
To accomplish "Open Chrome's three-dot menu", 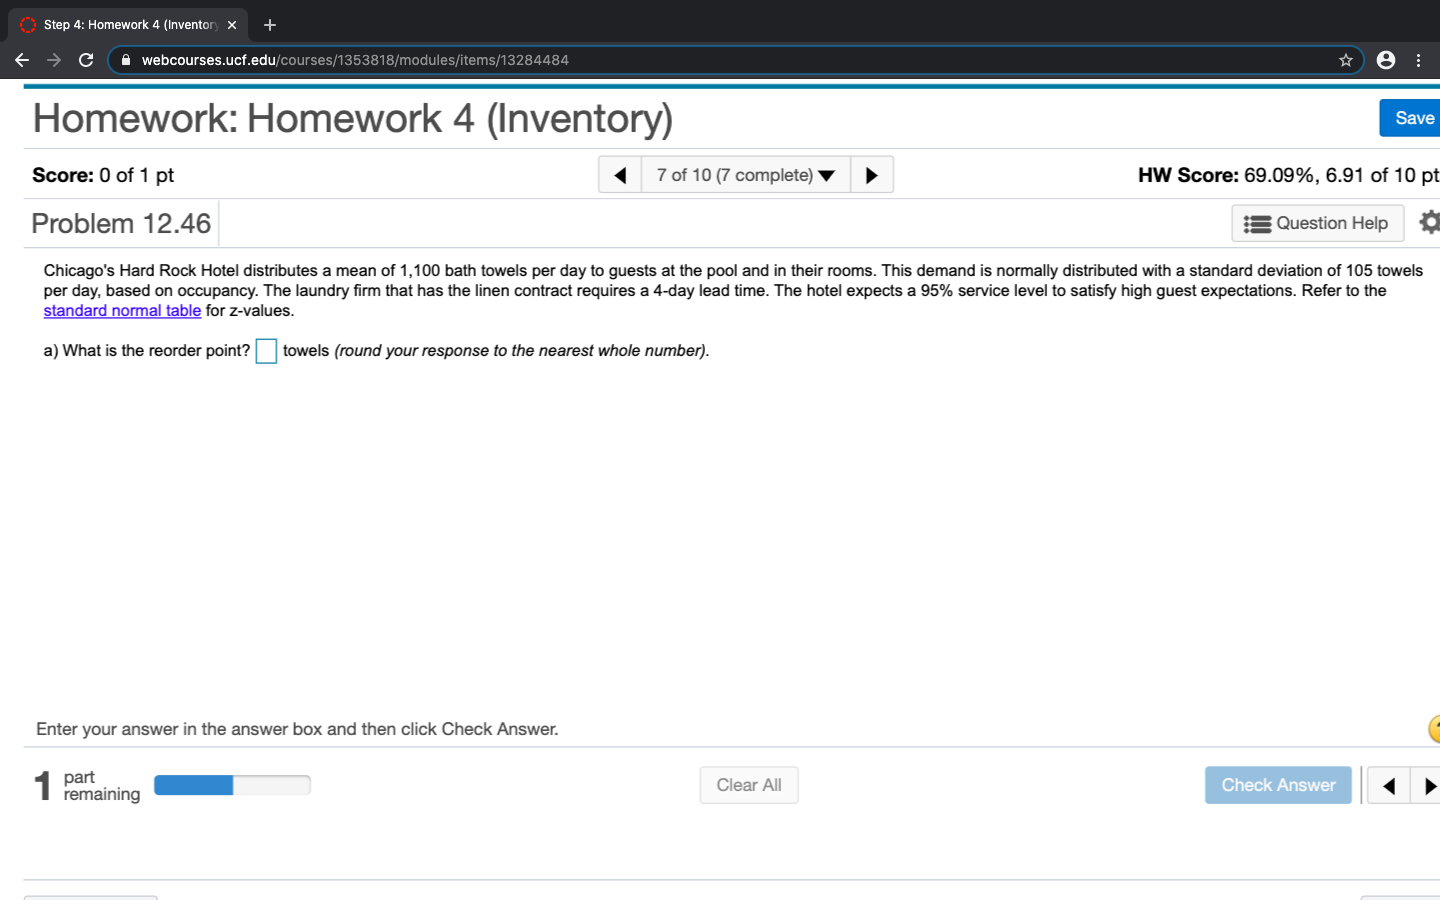I will click(1419, 60).
